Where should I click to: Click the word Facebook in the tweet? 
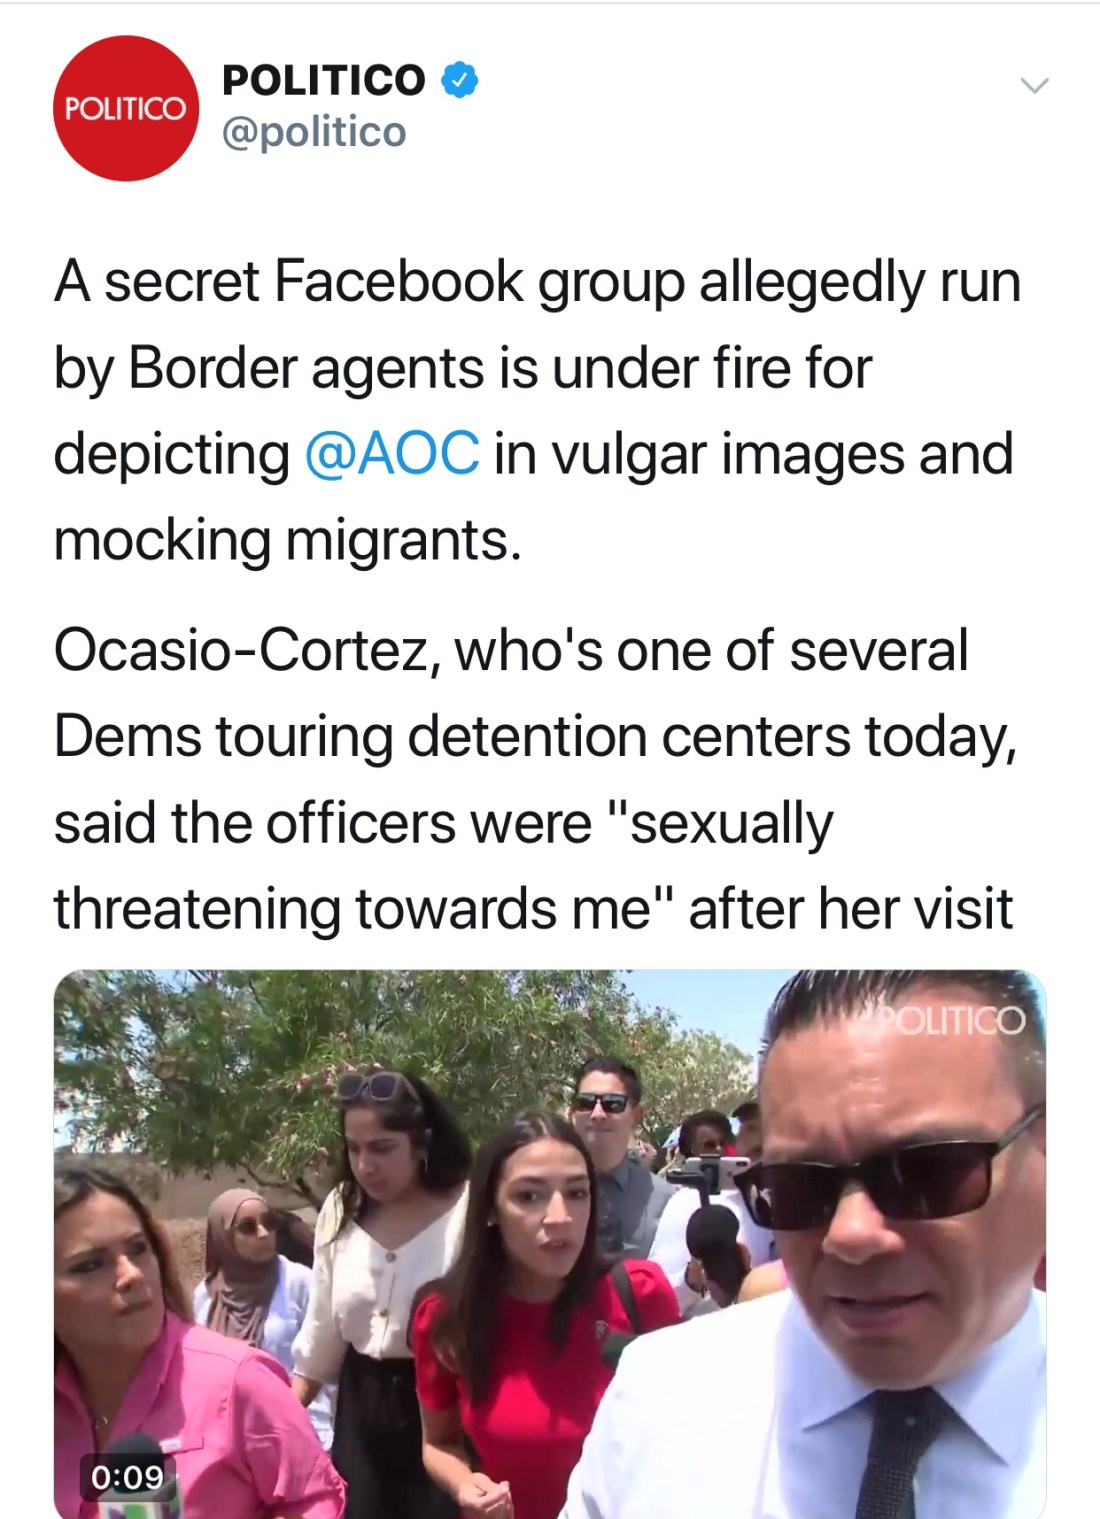398,281
